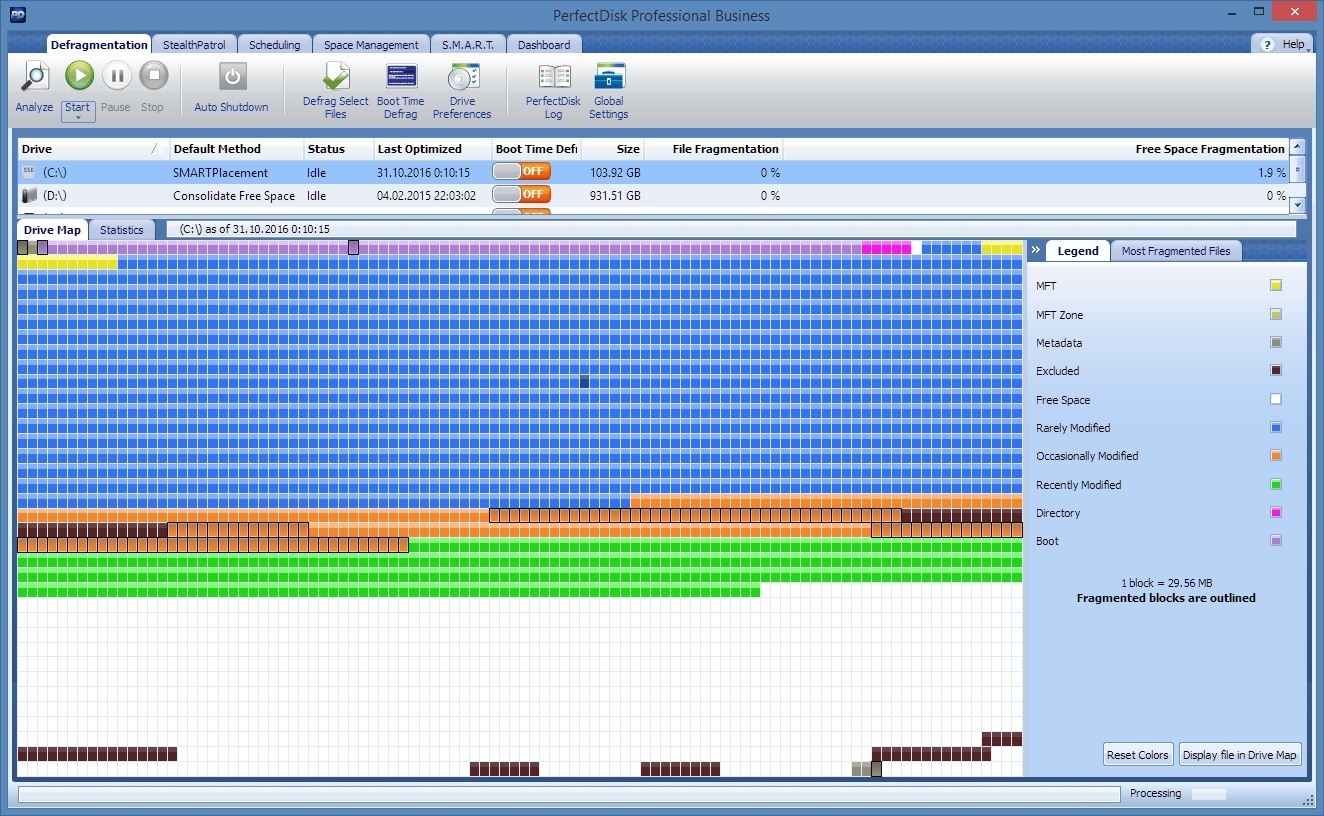Change the Directory color swatch

pyautogui.click(x=1275, y=512)
